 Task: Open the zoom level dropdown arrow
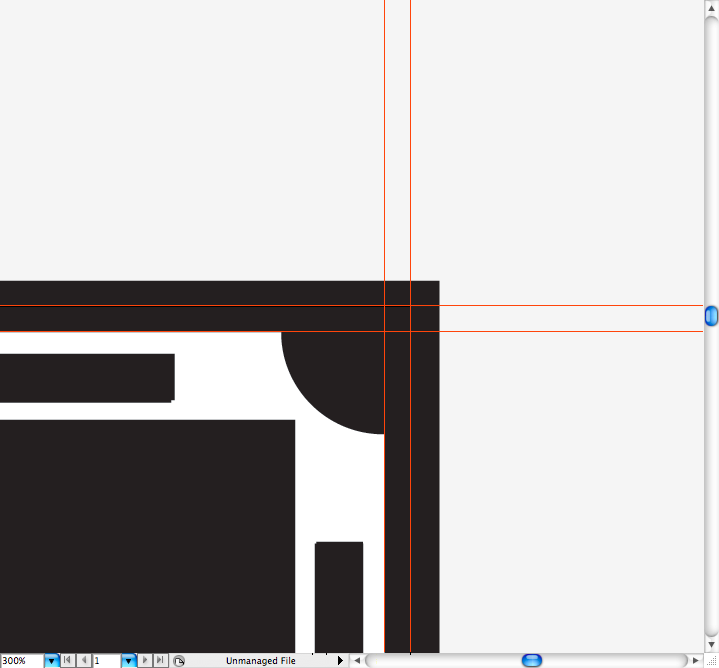tap(51, 661)
